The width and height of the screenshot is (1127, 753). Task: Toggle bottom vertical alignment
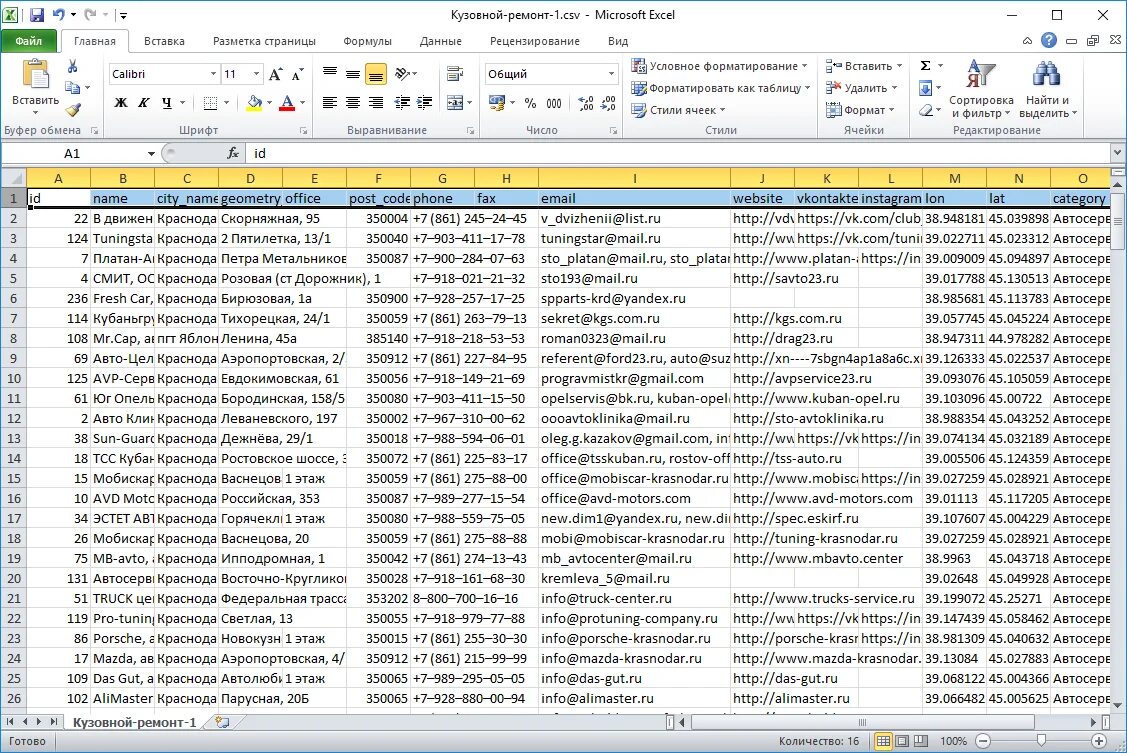[x=376, y=73]
